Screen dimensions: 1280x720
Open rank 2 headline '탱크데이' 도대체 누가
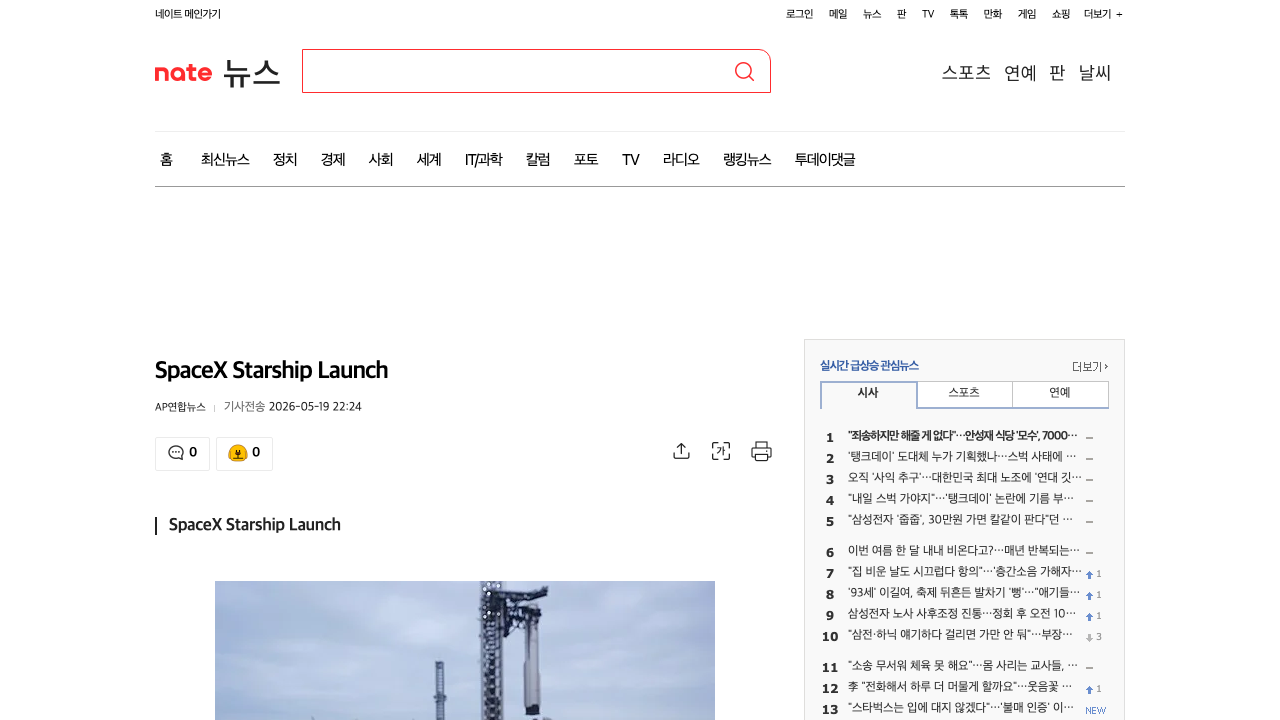click(962, 458)
